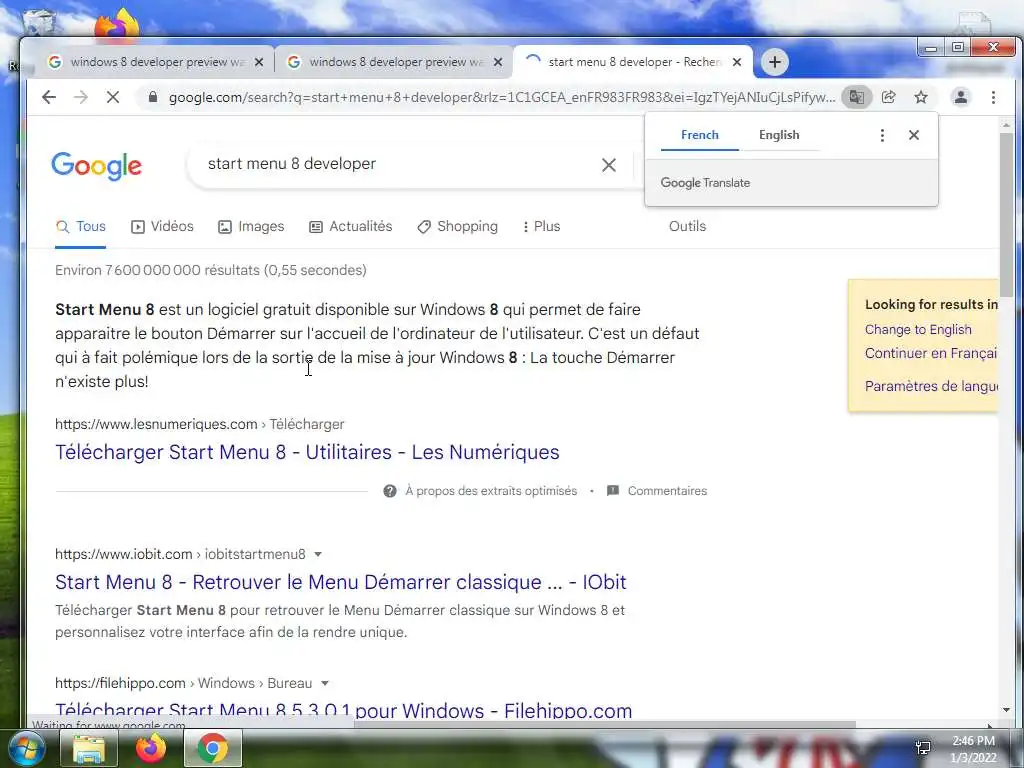Click the share page icon

889,97
